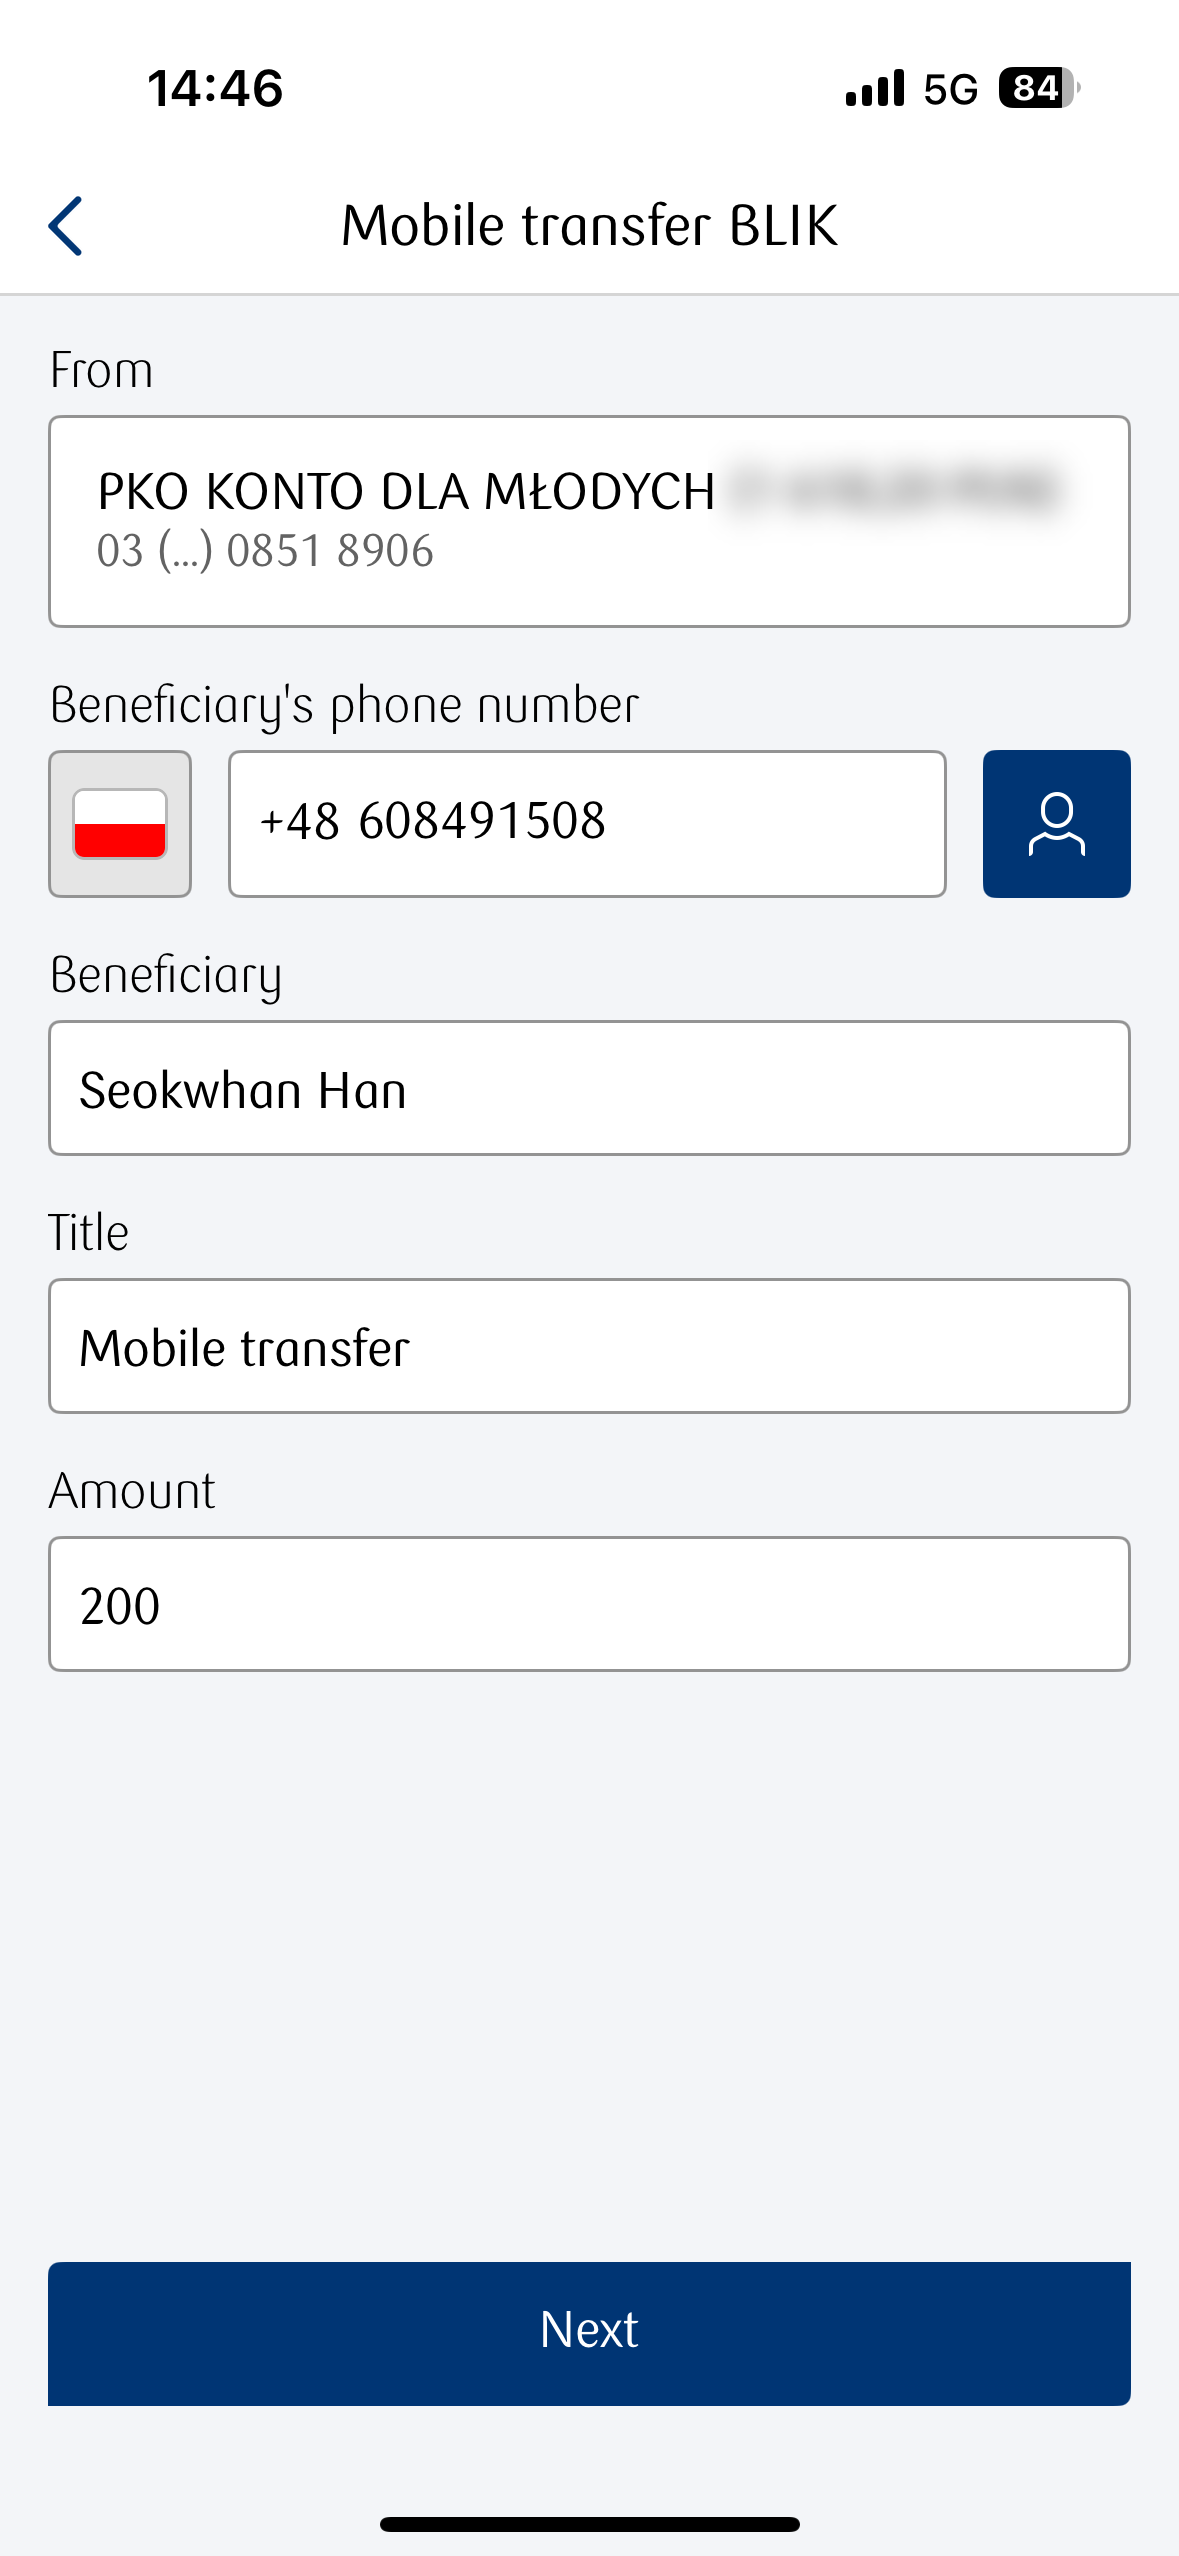The height and width of the screenshot is (2556, 1179).
Task: Focus the Title field with Mobile transfer
Action: pyautogui.click(x=589, y=1346)
